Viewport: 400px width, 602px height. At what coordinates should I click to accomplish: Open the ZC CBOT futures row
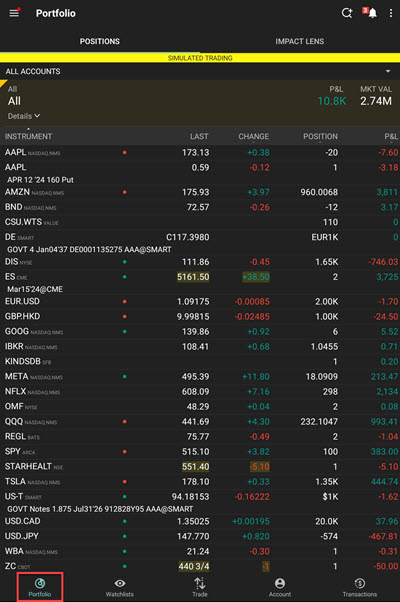[200, 566]
